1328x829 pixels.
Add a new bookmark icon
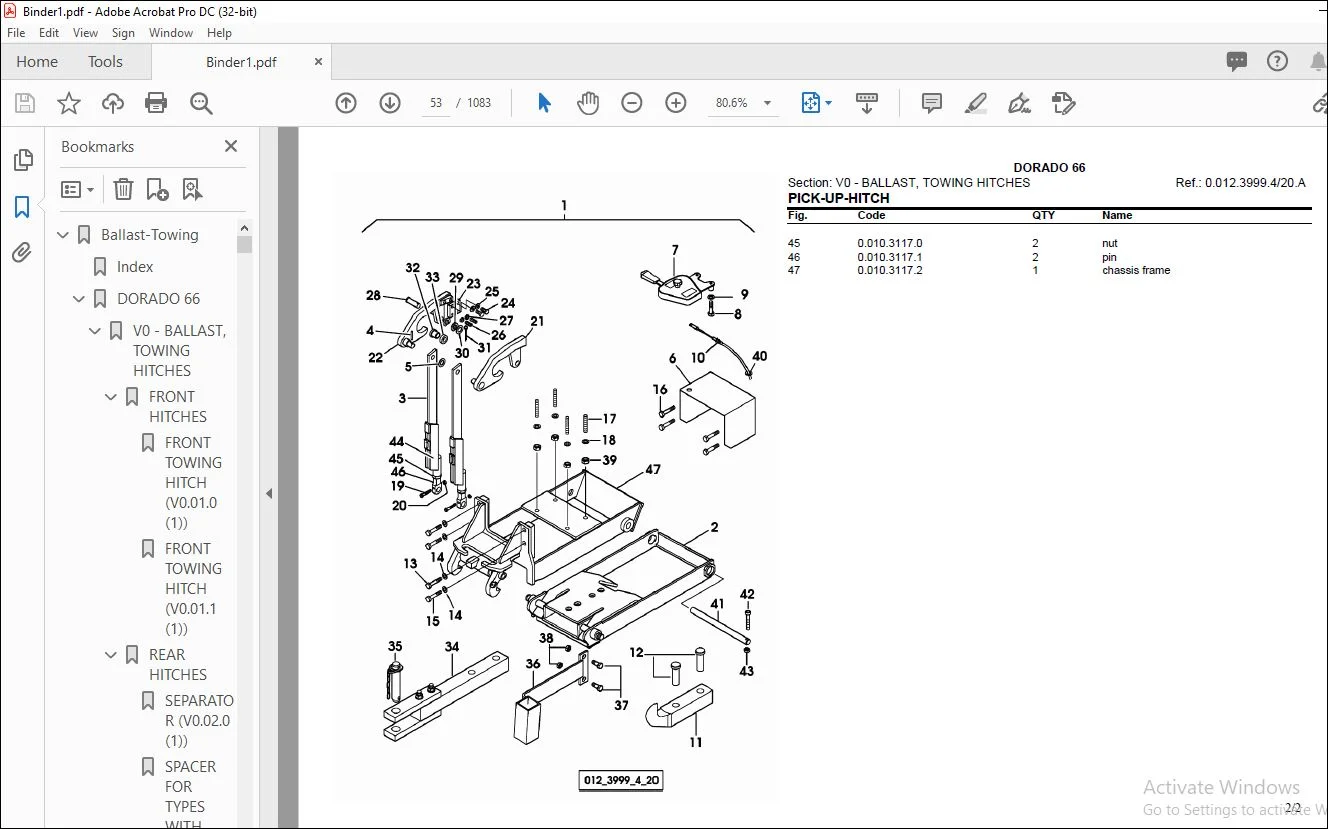pyautogui.click(x=157, y=189)
